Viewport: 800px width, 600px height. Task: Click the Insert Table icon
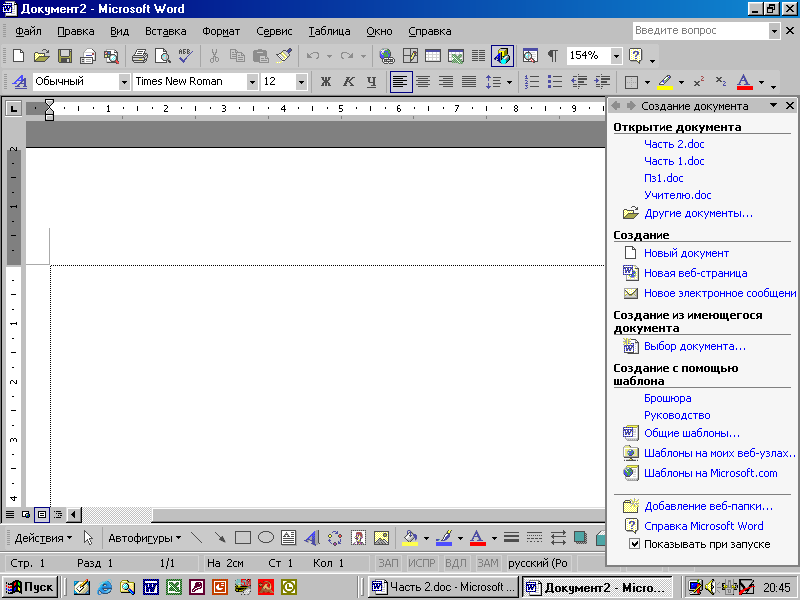[x=433, y=56]
